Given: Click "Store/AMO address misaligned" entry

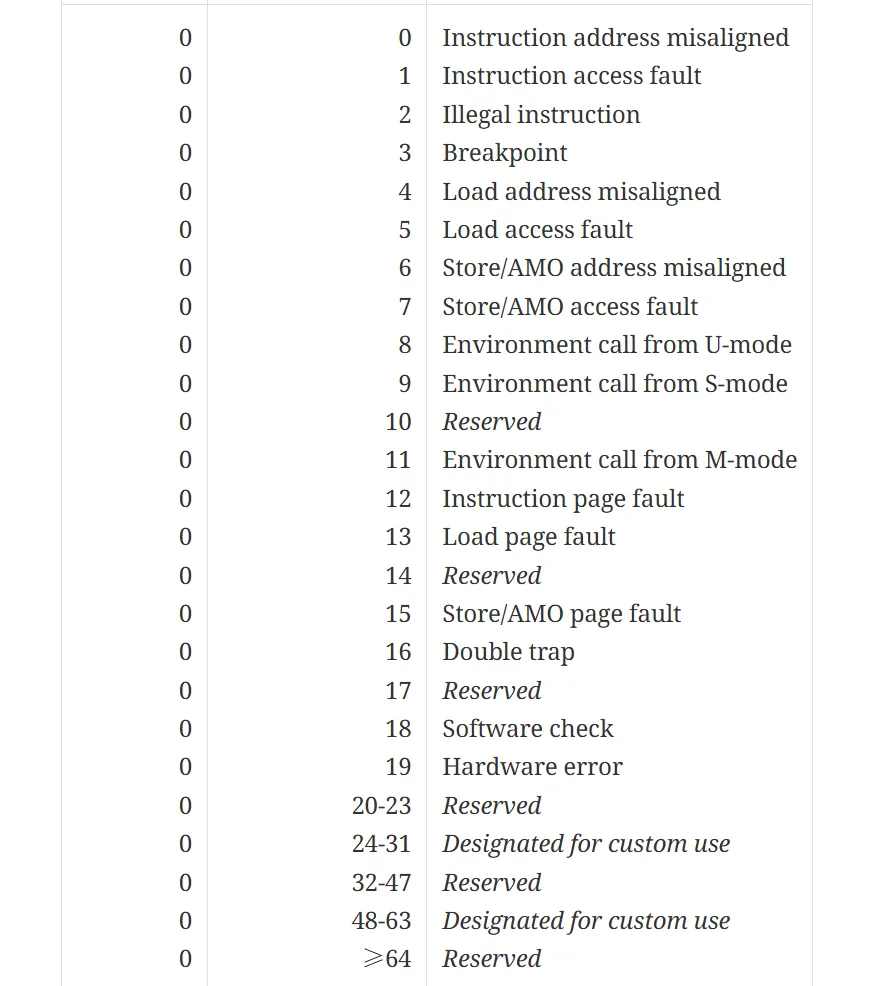Looking at the screenshot, I should 614,268.
